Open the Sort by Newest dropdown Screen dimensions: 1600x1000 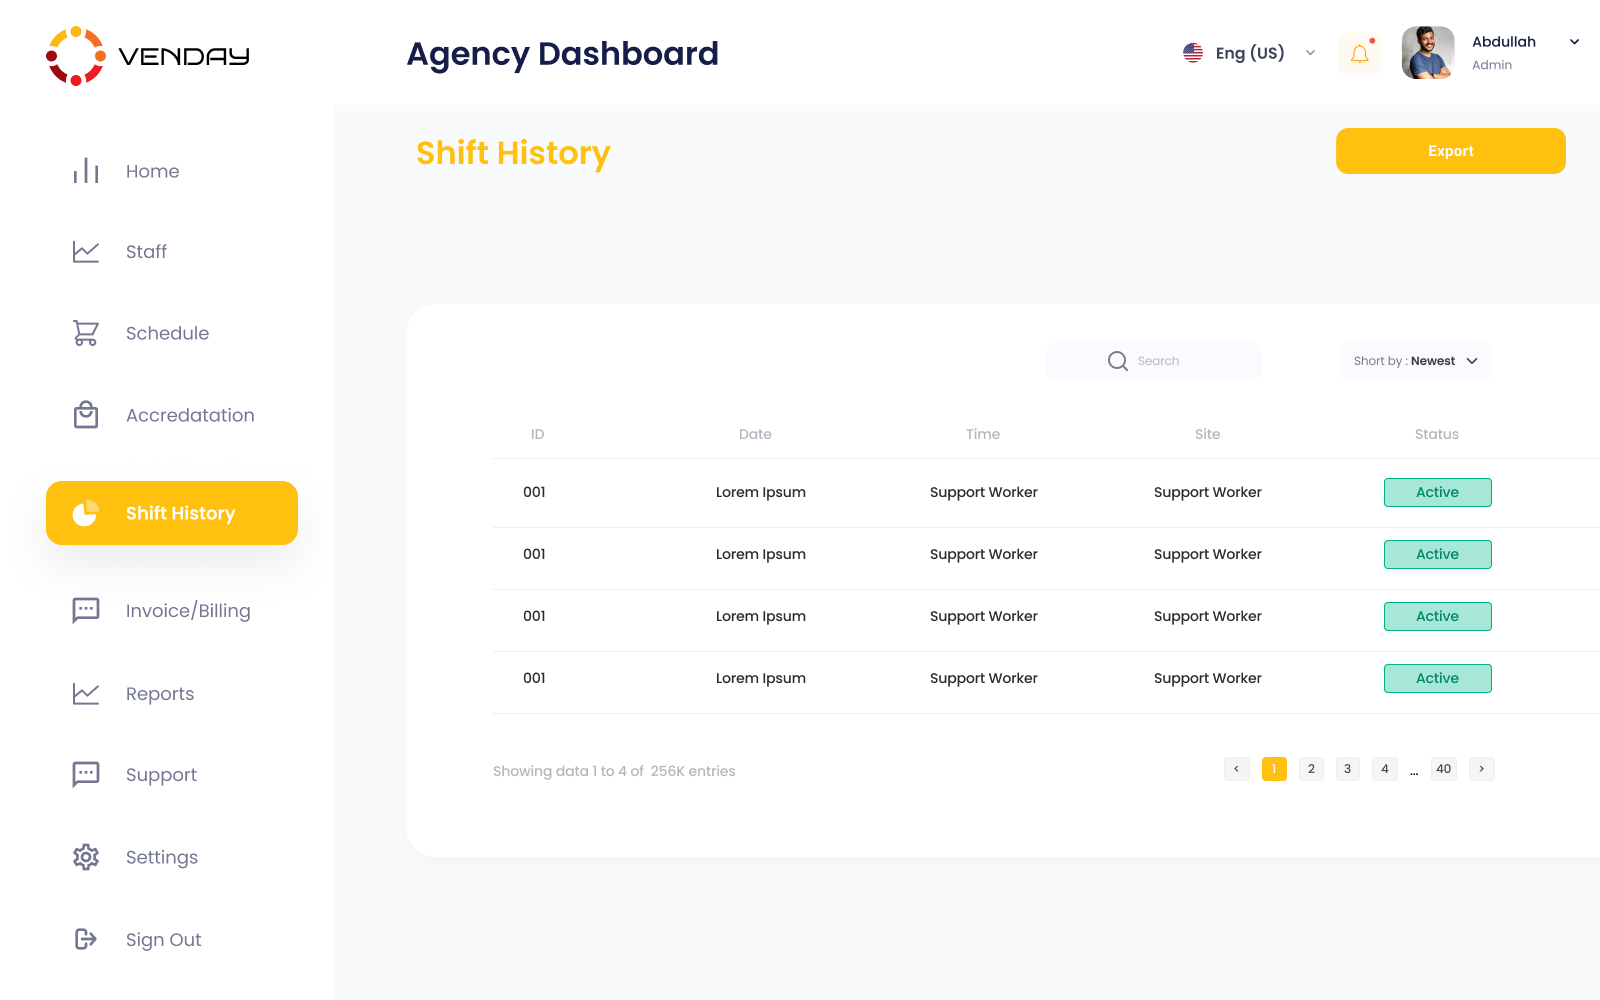click(x=1414, y=361)
